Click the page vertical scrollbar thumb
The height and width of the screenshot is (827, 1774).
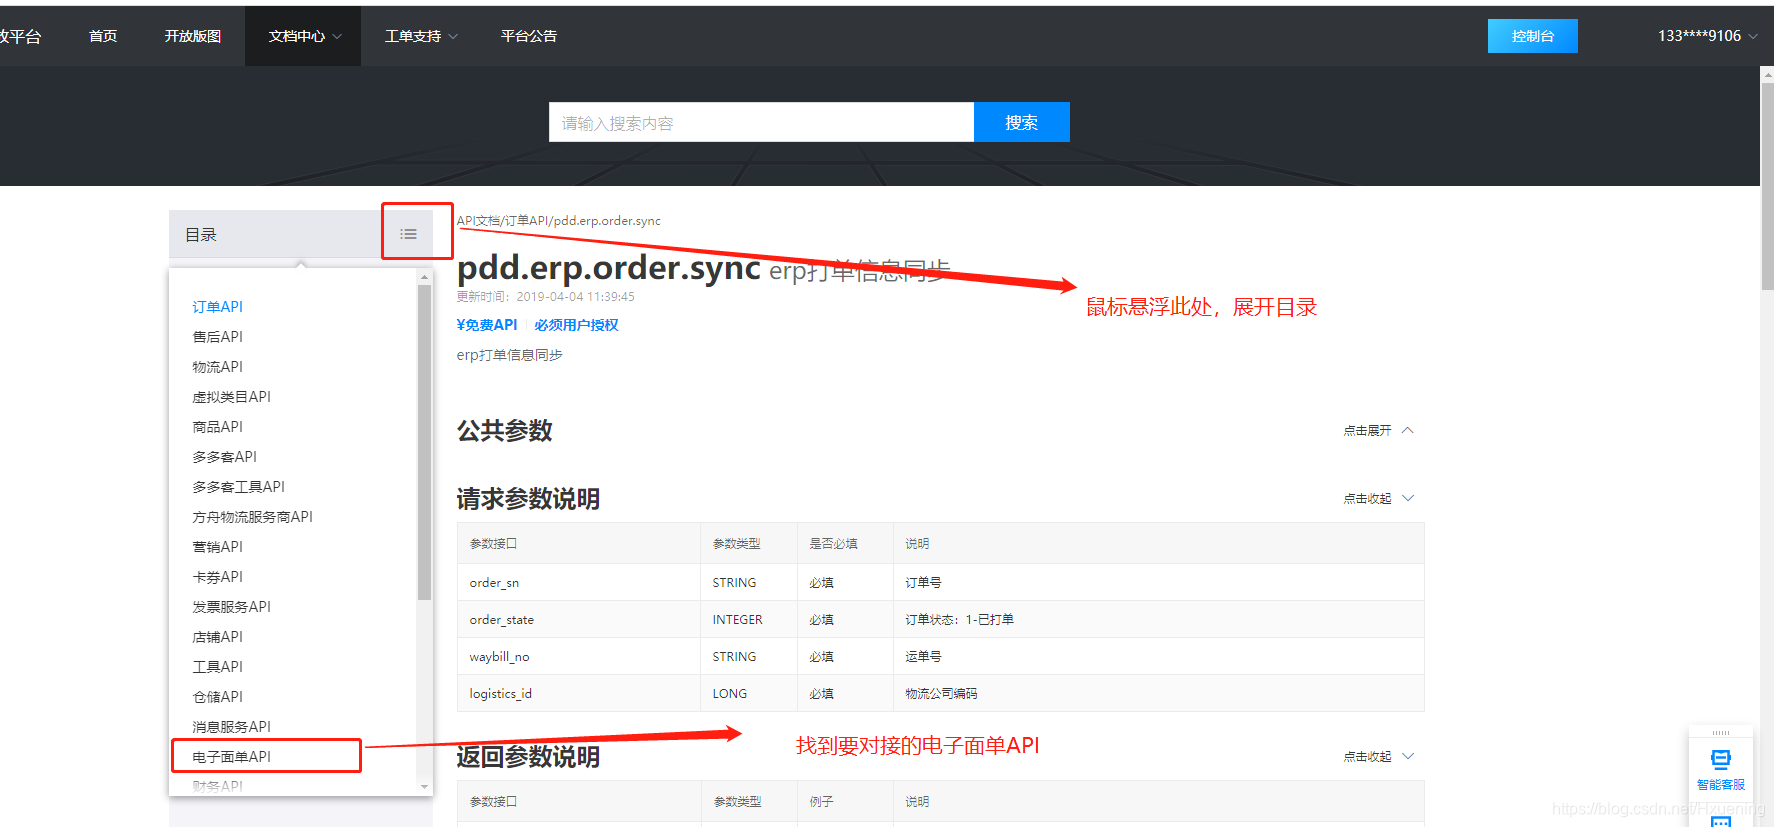pos(1767,187)
